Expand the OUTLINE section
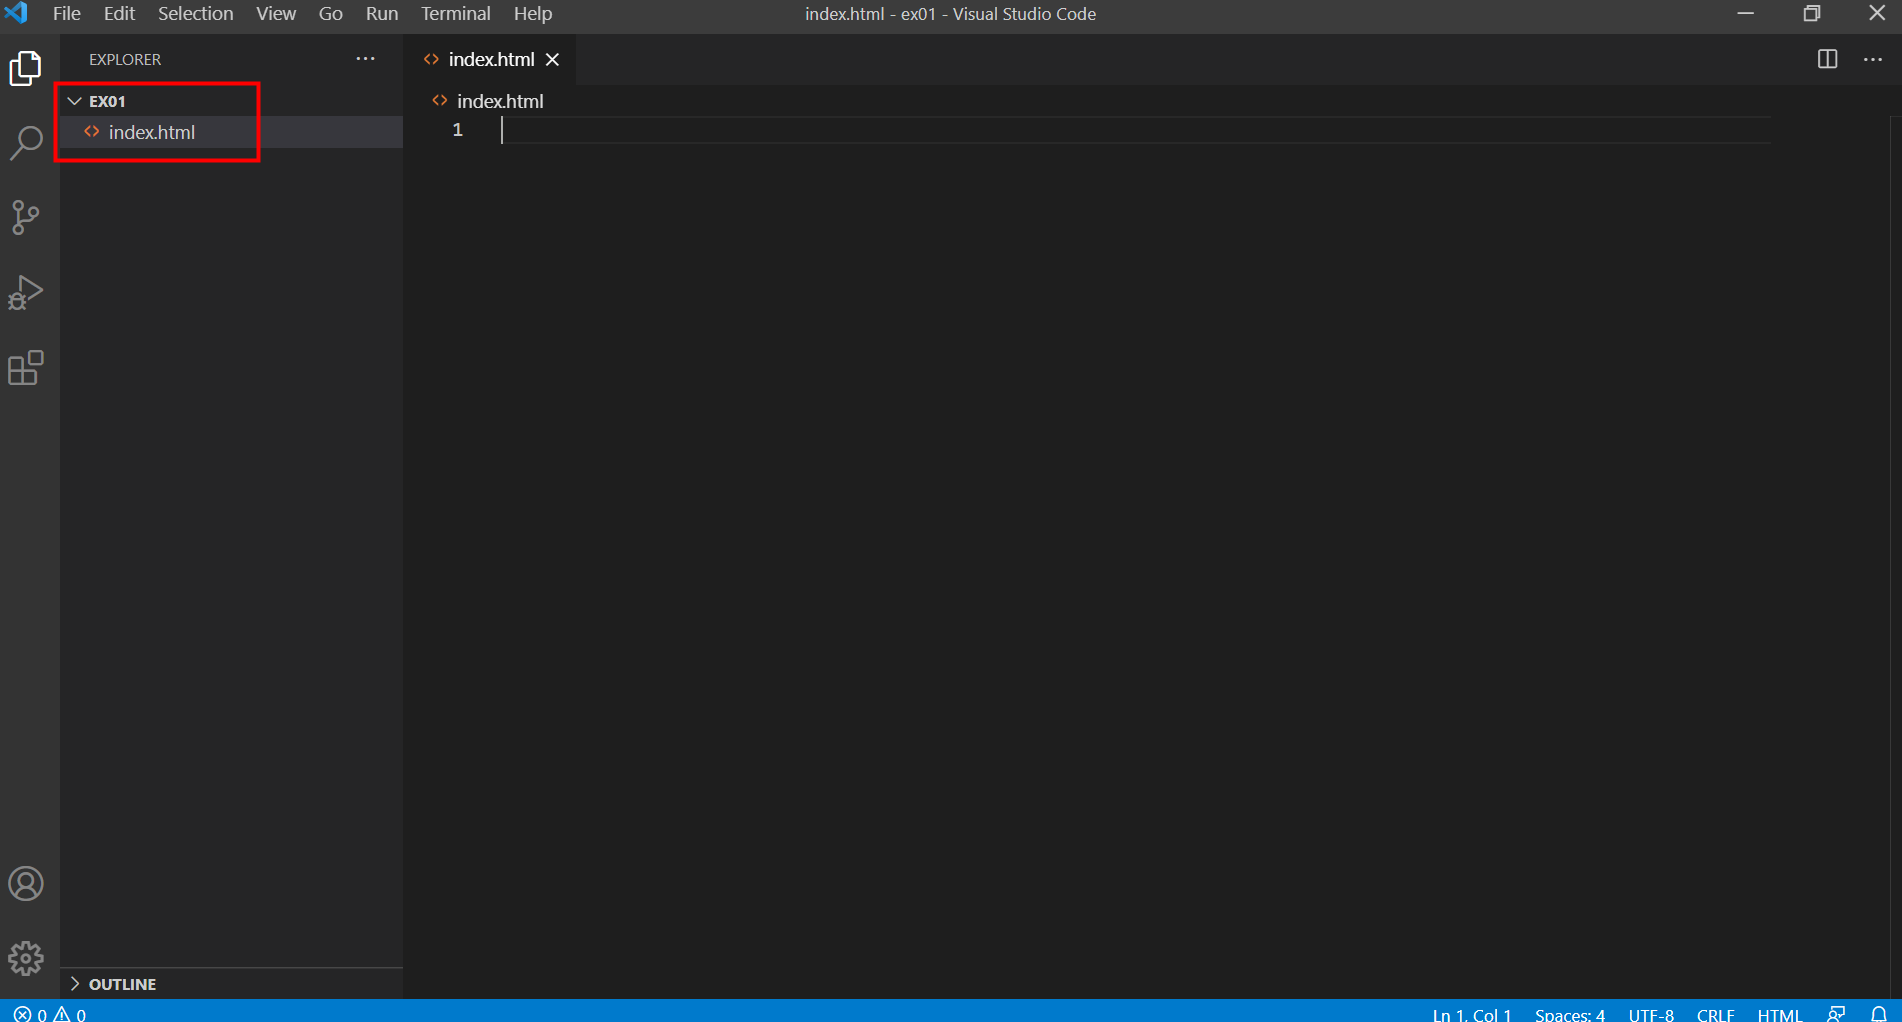This screenshot has height=1022, width=1902. [x=231, y=984]
